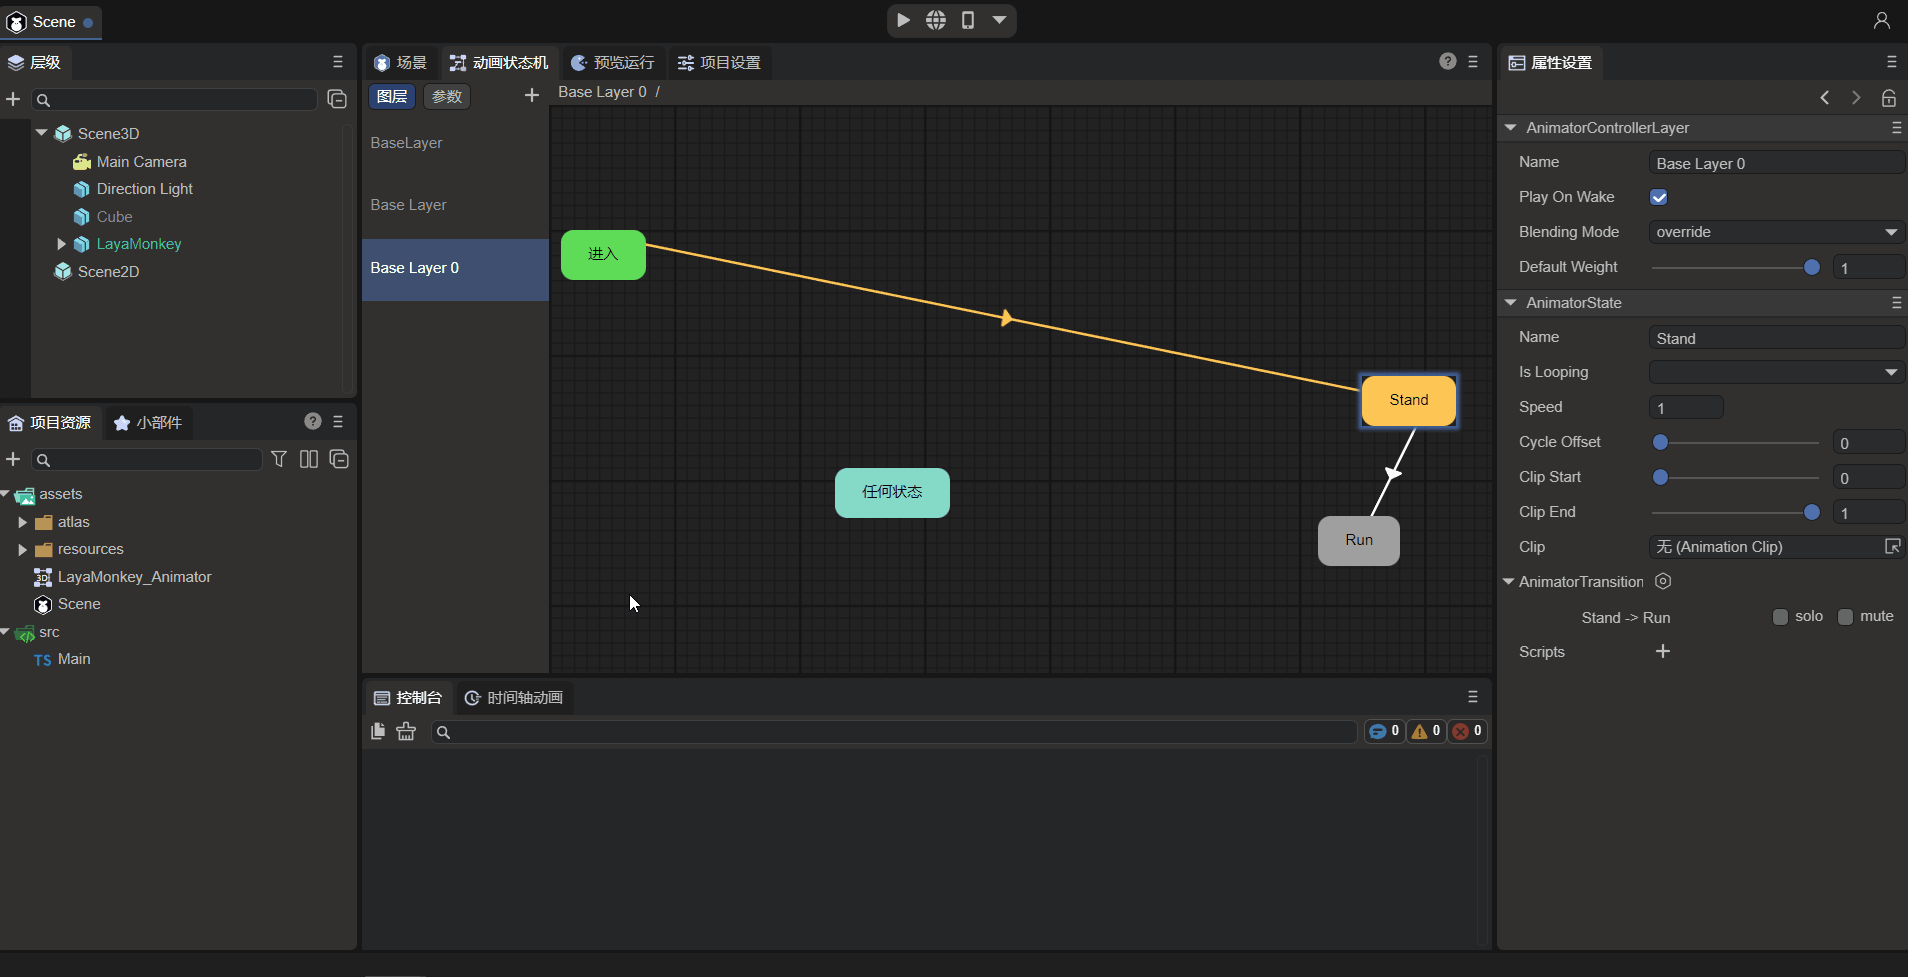The width and height of the screenshot is (1908, 977).
Task: Switch to the 时间轴动画 tab
Action: point(514,698)
